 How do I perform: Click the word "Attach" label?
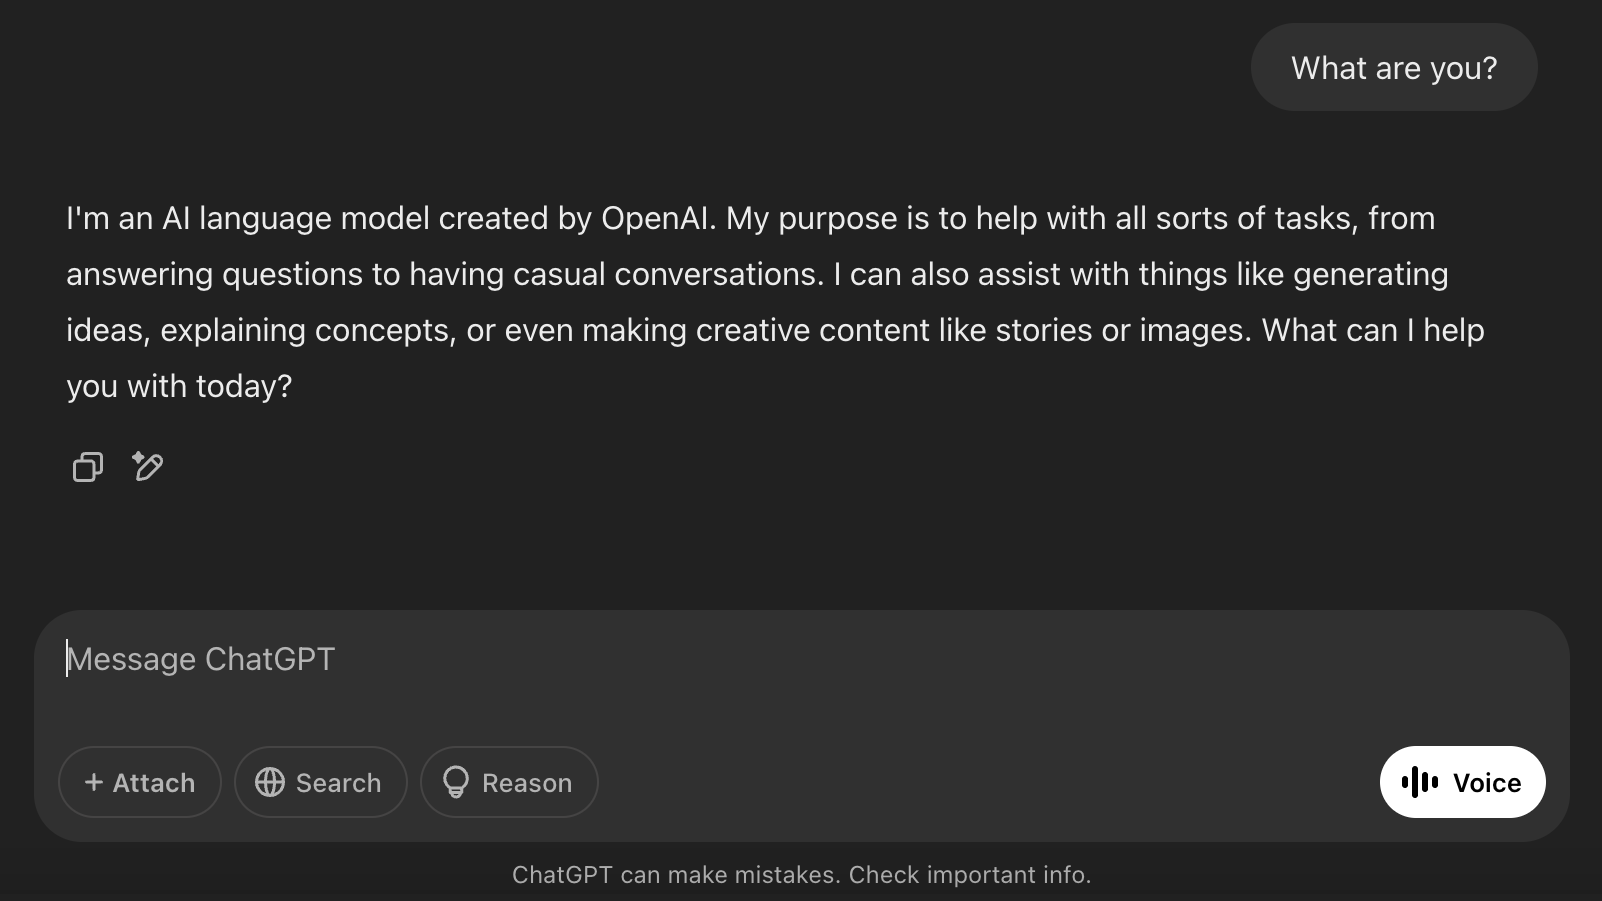(154, 783)
